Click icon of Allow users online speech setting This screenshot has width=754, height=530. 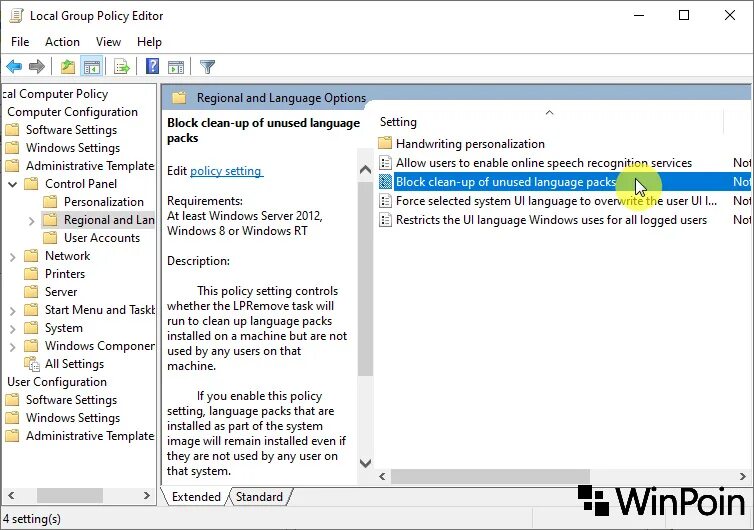coord(385,163)
